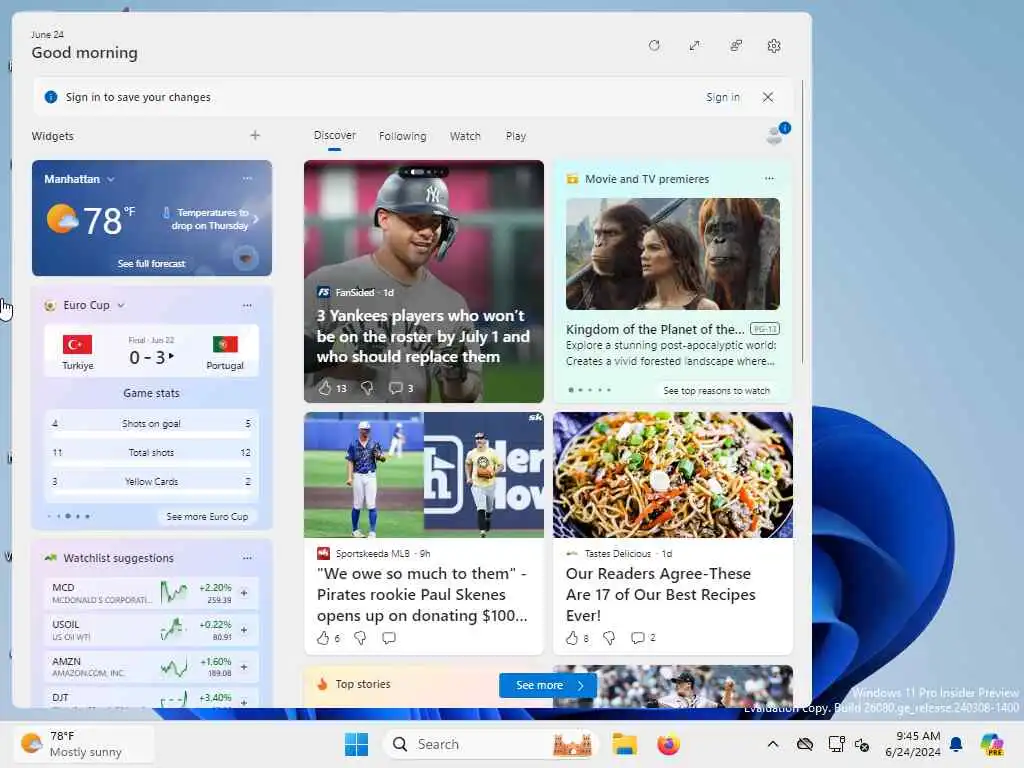
Task: Open File Explorer from taskbar
Action: pyautogui.click(x=624, y=744)
